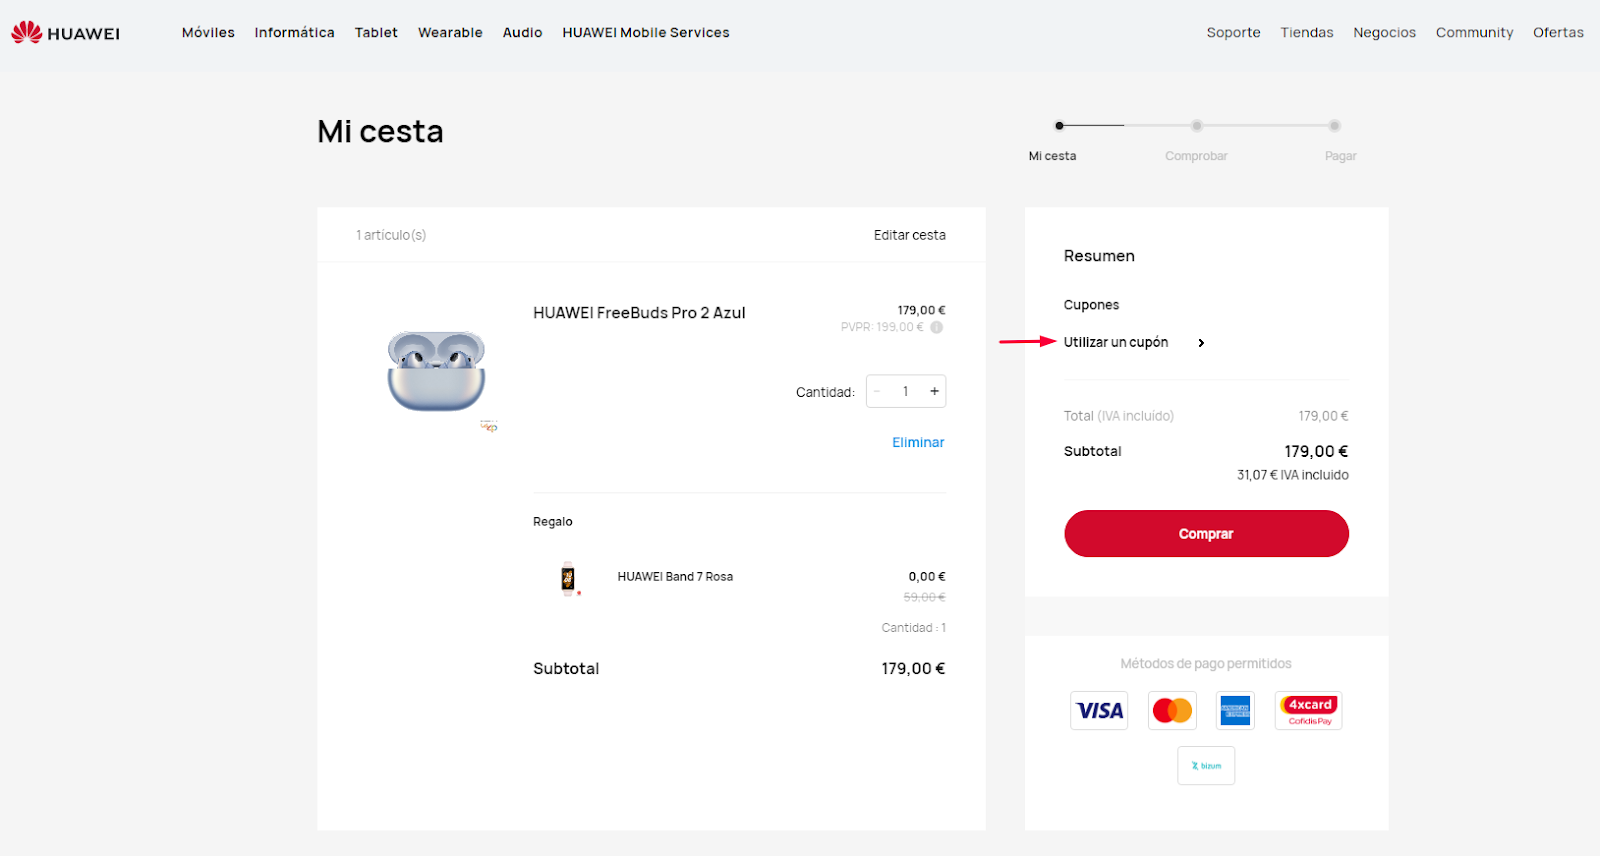Select the Cupones heading
Screen dimensions: 1600x856
(x=1091, y=305)
